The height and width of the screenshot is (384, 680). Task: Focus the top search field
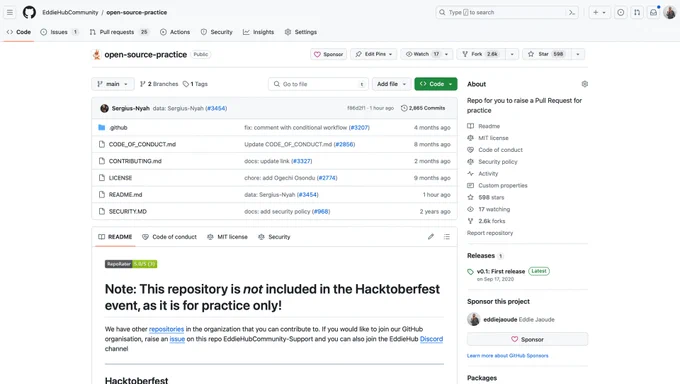pos(508,13)
